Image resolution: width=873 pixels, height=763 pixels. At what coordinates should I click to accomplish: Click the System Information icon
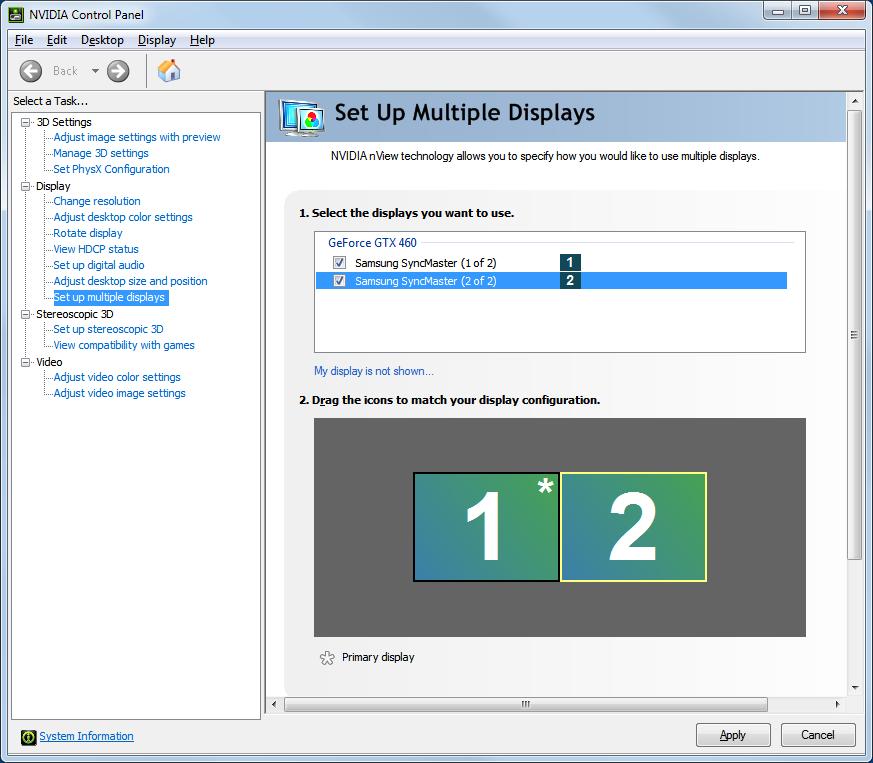click(28, 737)
